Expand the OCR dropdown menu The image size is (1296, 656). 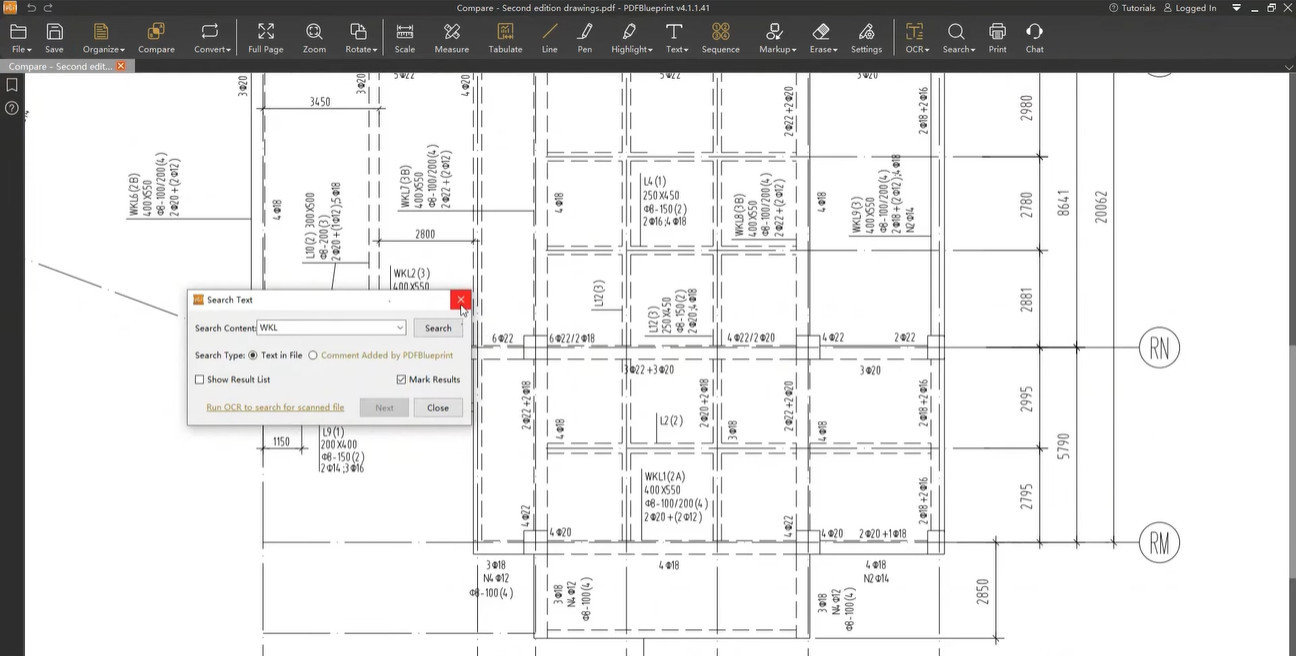click(917, 38)
